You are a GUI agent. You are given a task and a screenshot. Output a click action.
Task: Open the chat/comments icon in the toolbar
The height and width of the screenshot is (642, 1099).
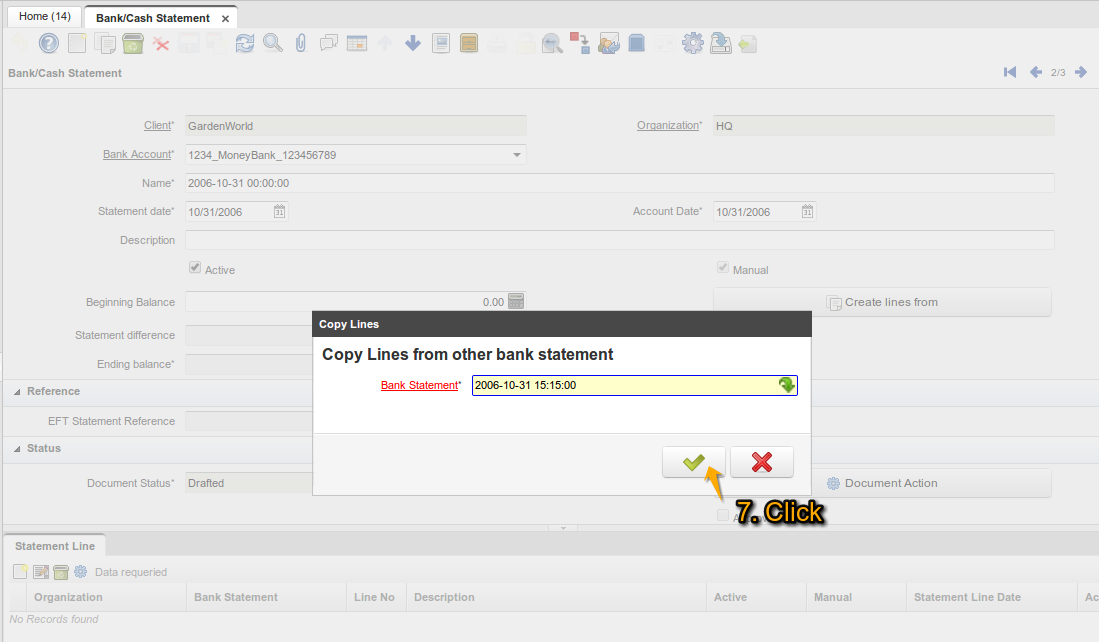coord(329,43)
